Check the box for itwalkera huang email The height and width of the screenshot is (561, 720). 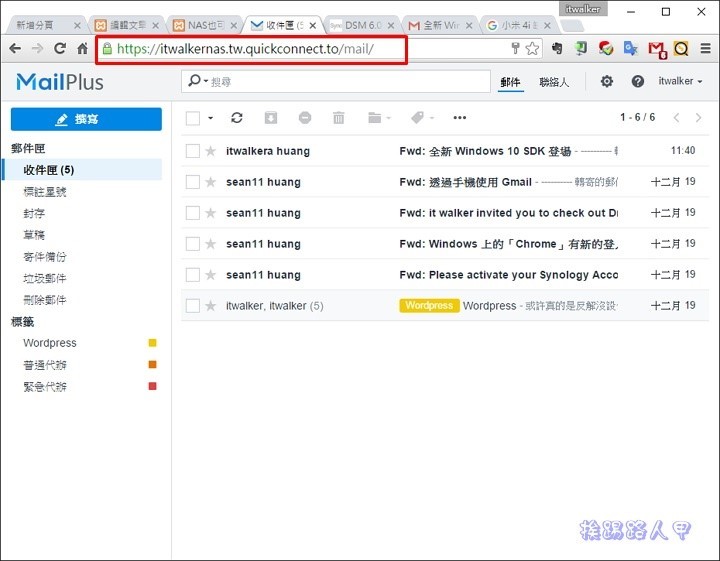click(x=193, y=152)
